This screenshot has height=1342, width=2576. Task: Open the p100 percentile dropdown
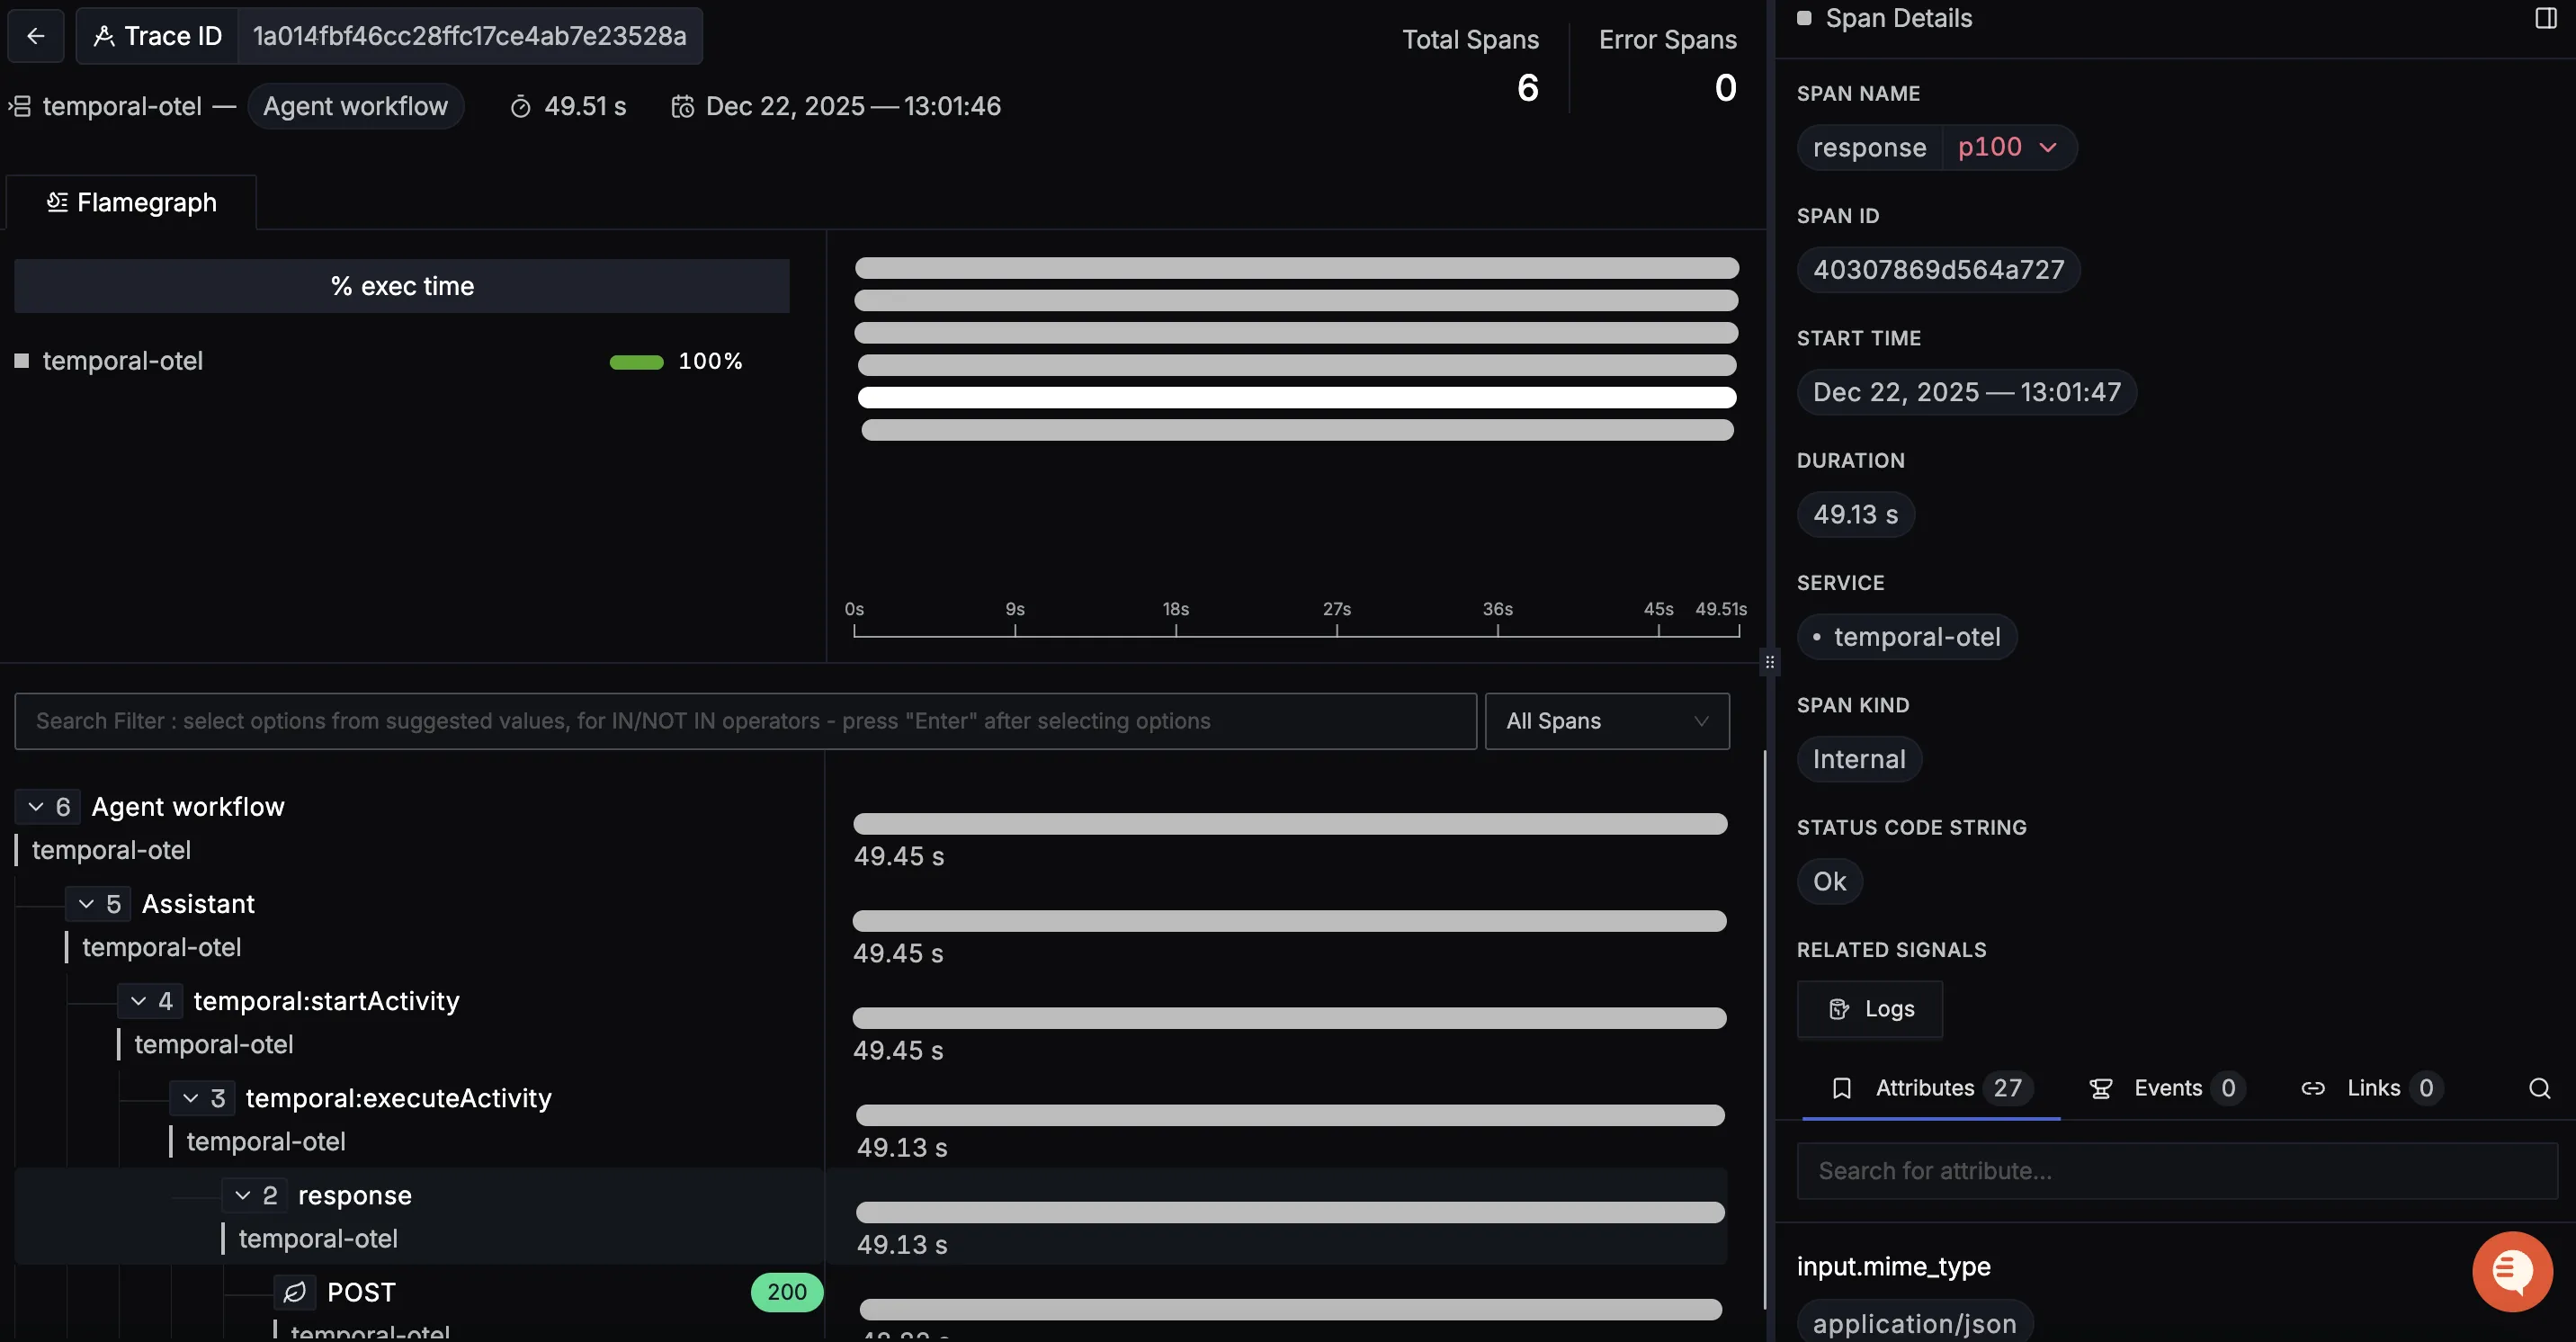pos(2009,147)
